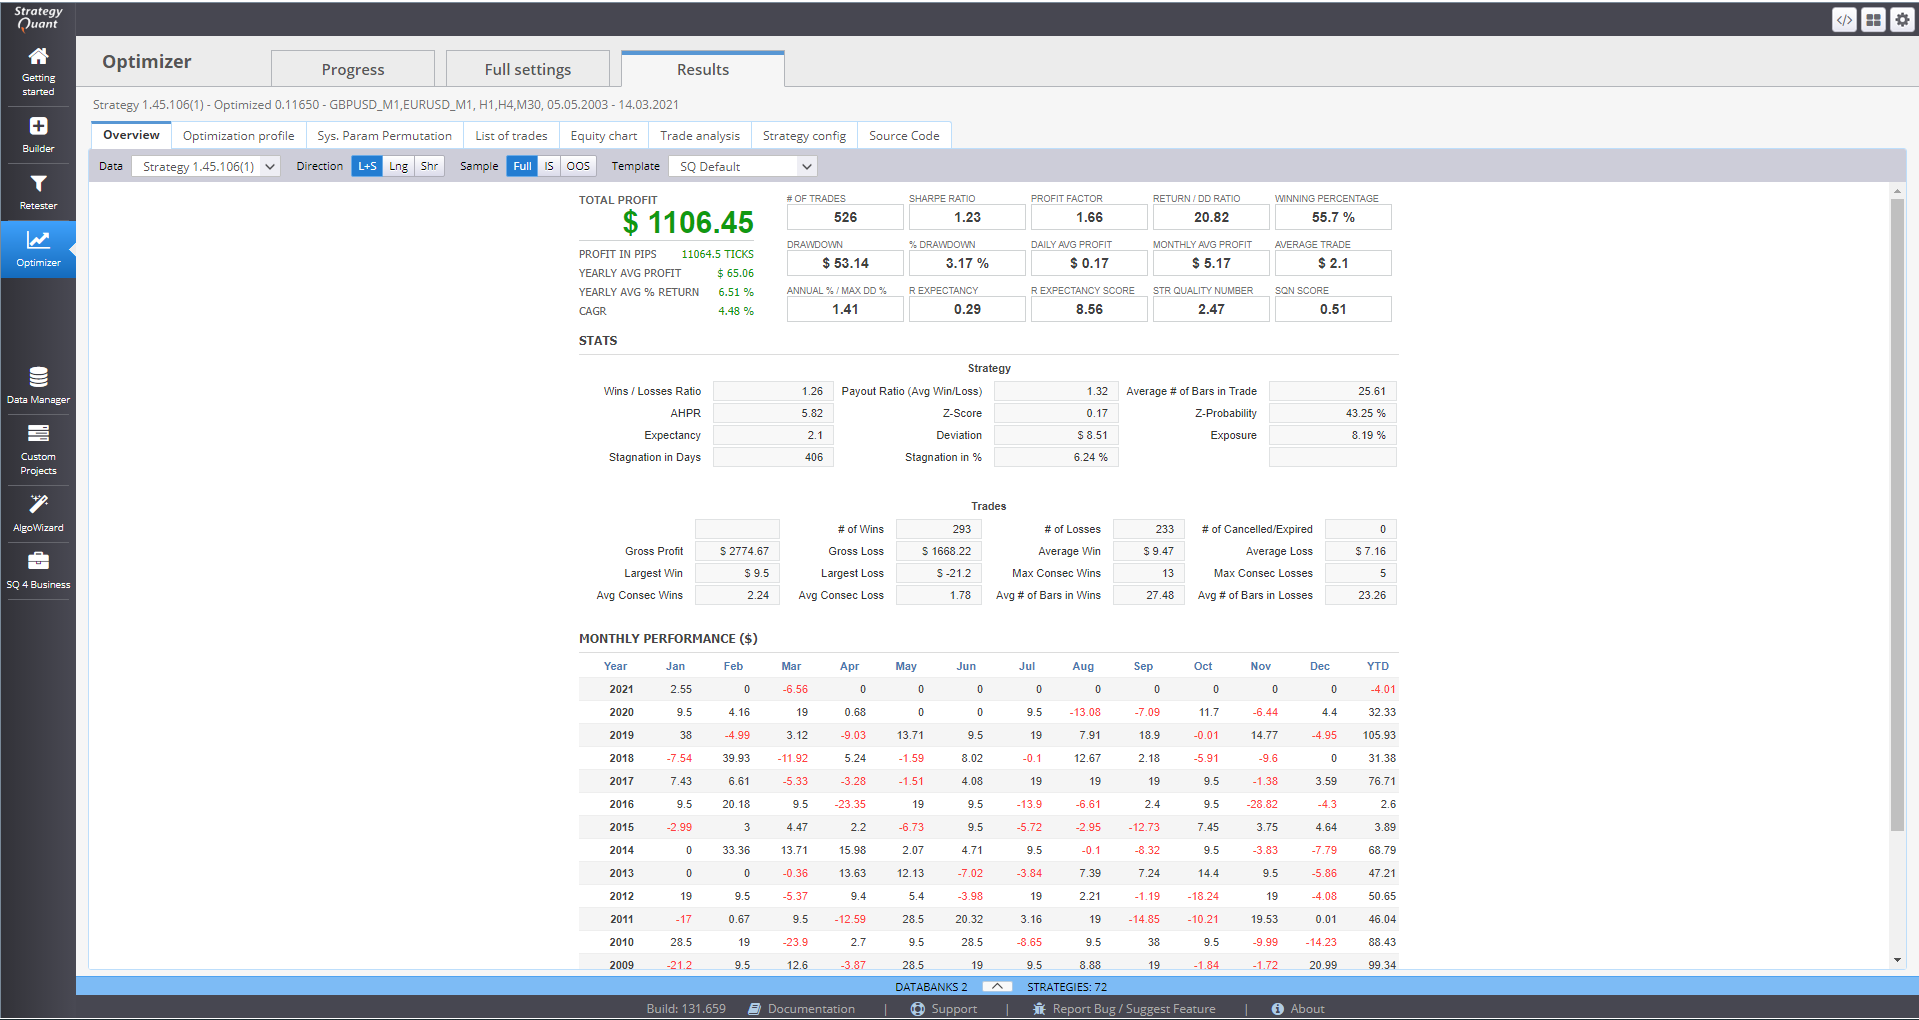Expand the databanks panel chevron
Image resolution: width=1919 pixels, height=1020 pixels.
pos(997,987)
